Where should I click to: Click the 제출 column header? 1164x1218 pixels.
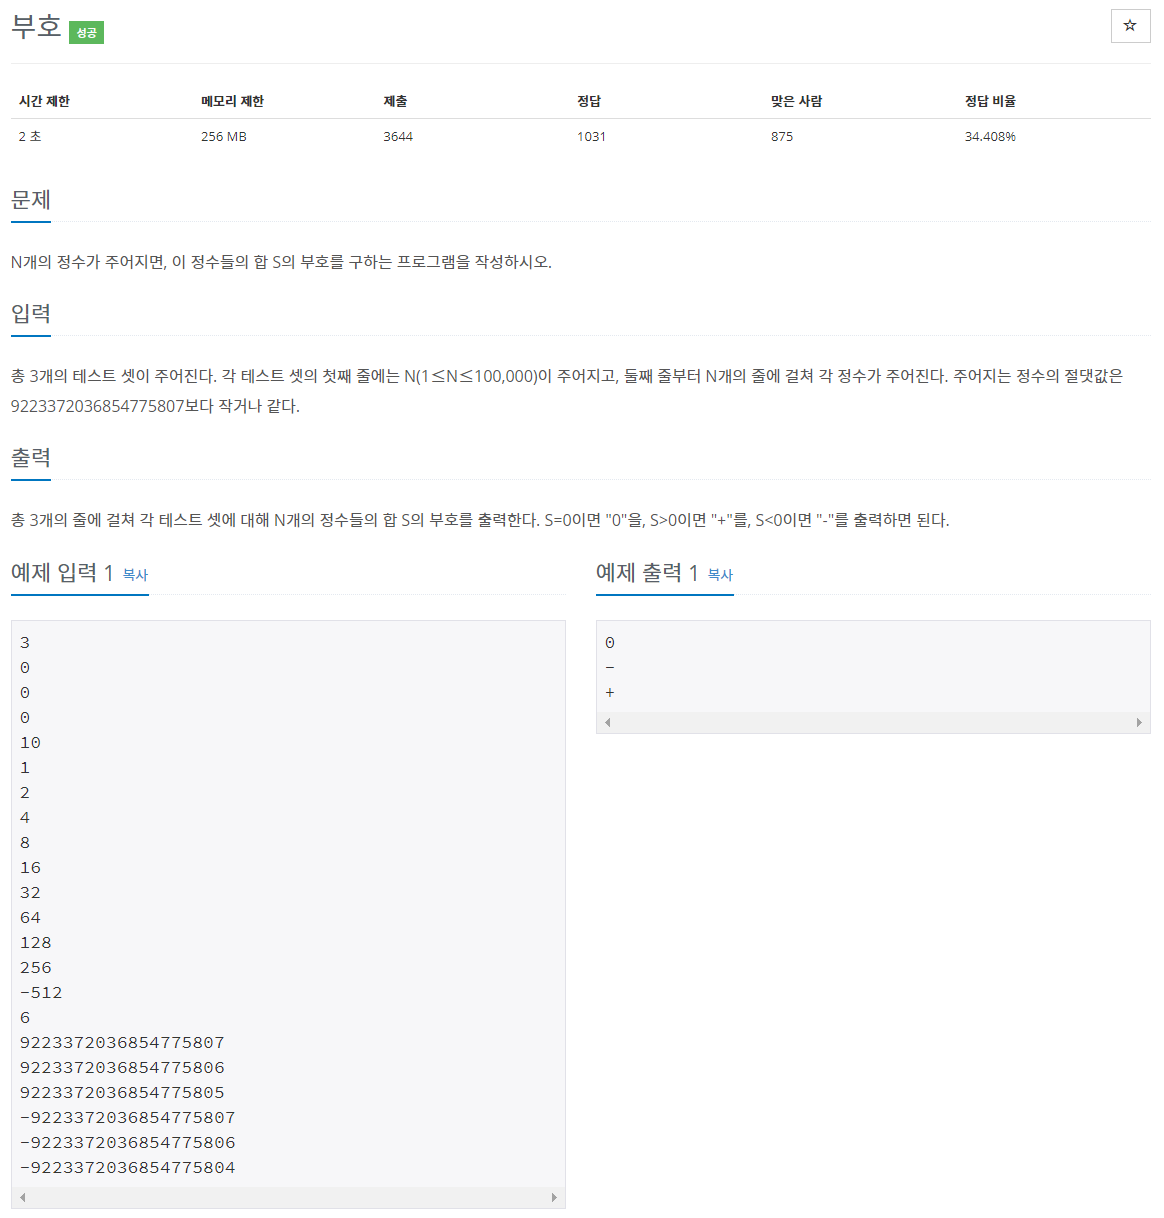tap(395, 101)
